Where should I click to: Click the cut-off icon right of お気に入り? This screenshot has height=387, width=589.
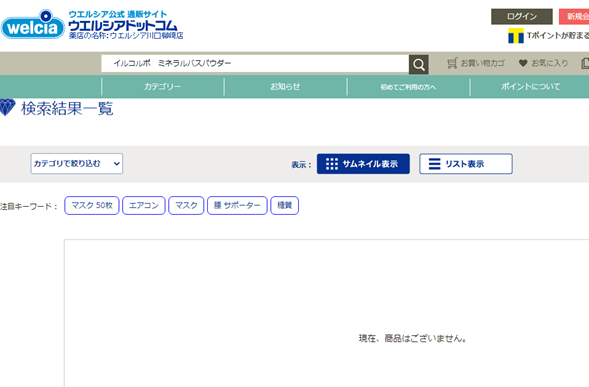pyautogui.click(x=585, y=63)
